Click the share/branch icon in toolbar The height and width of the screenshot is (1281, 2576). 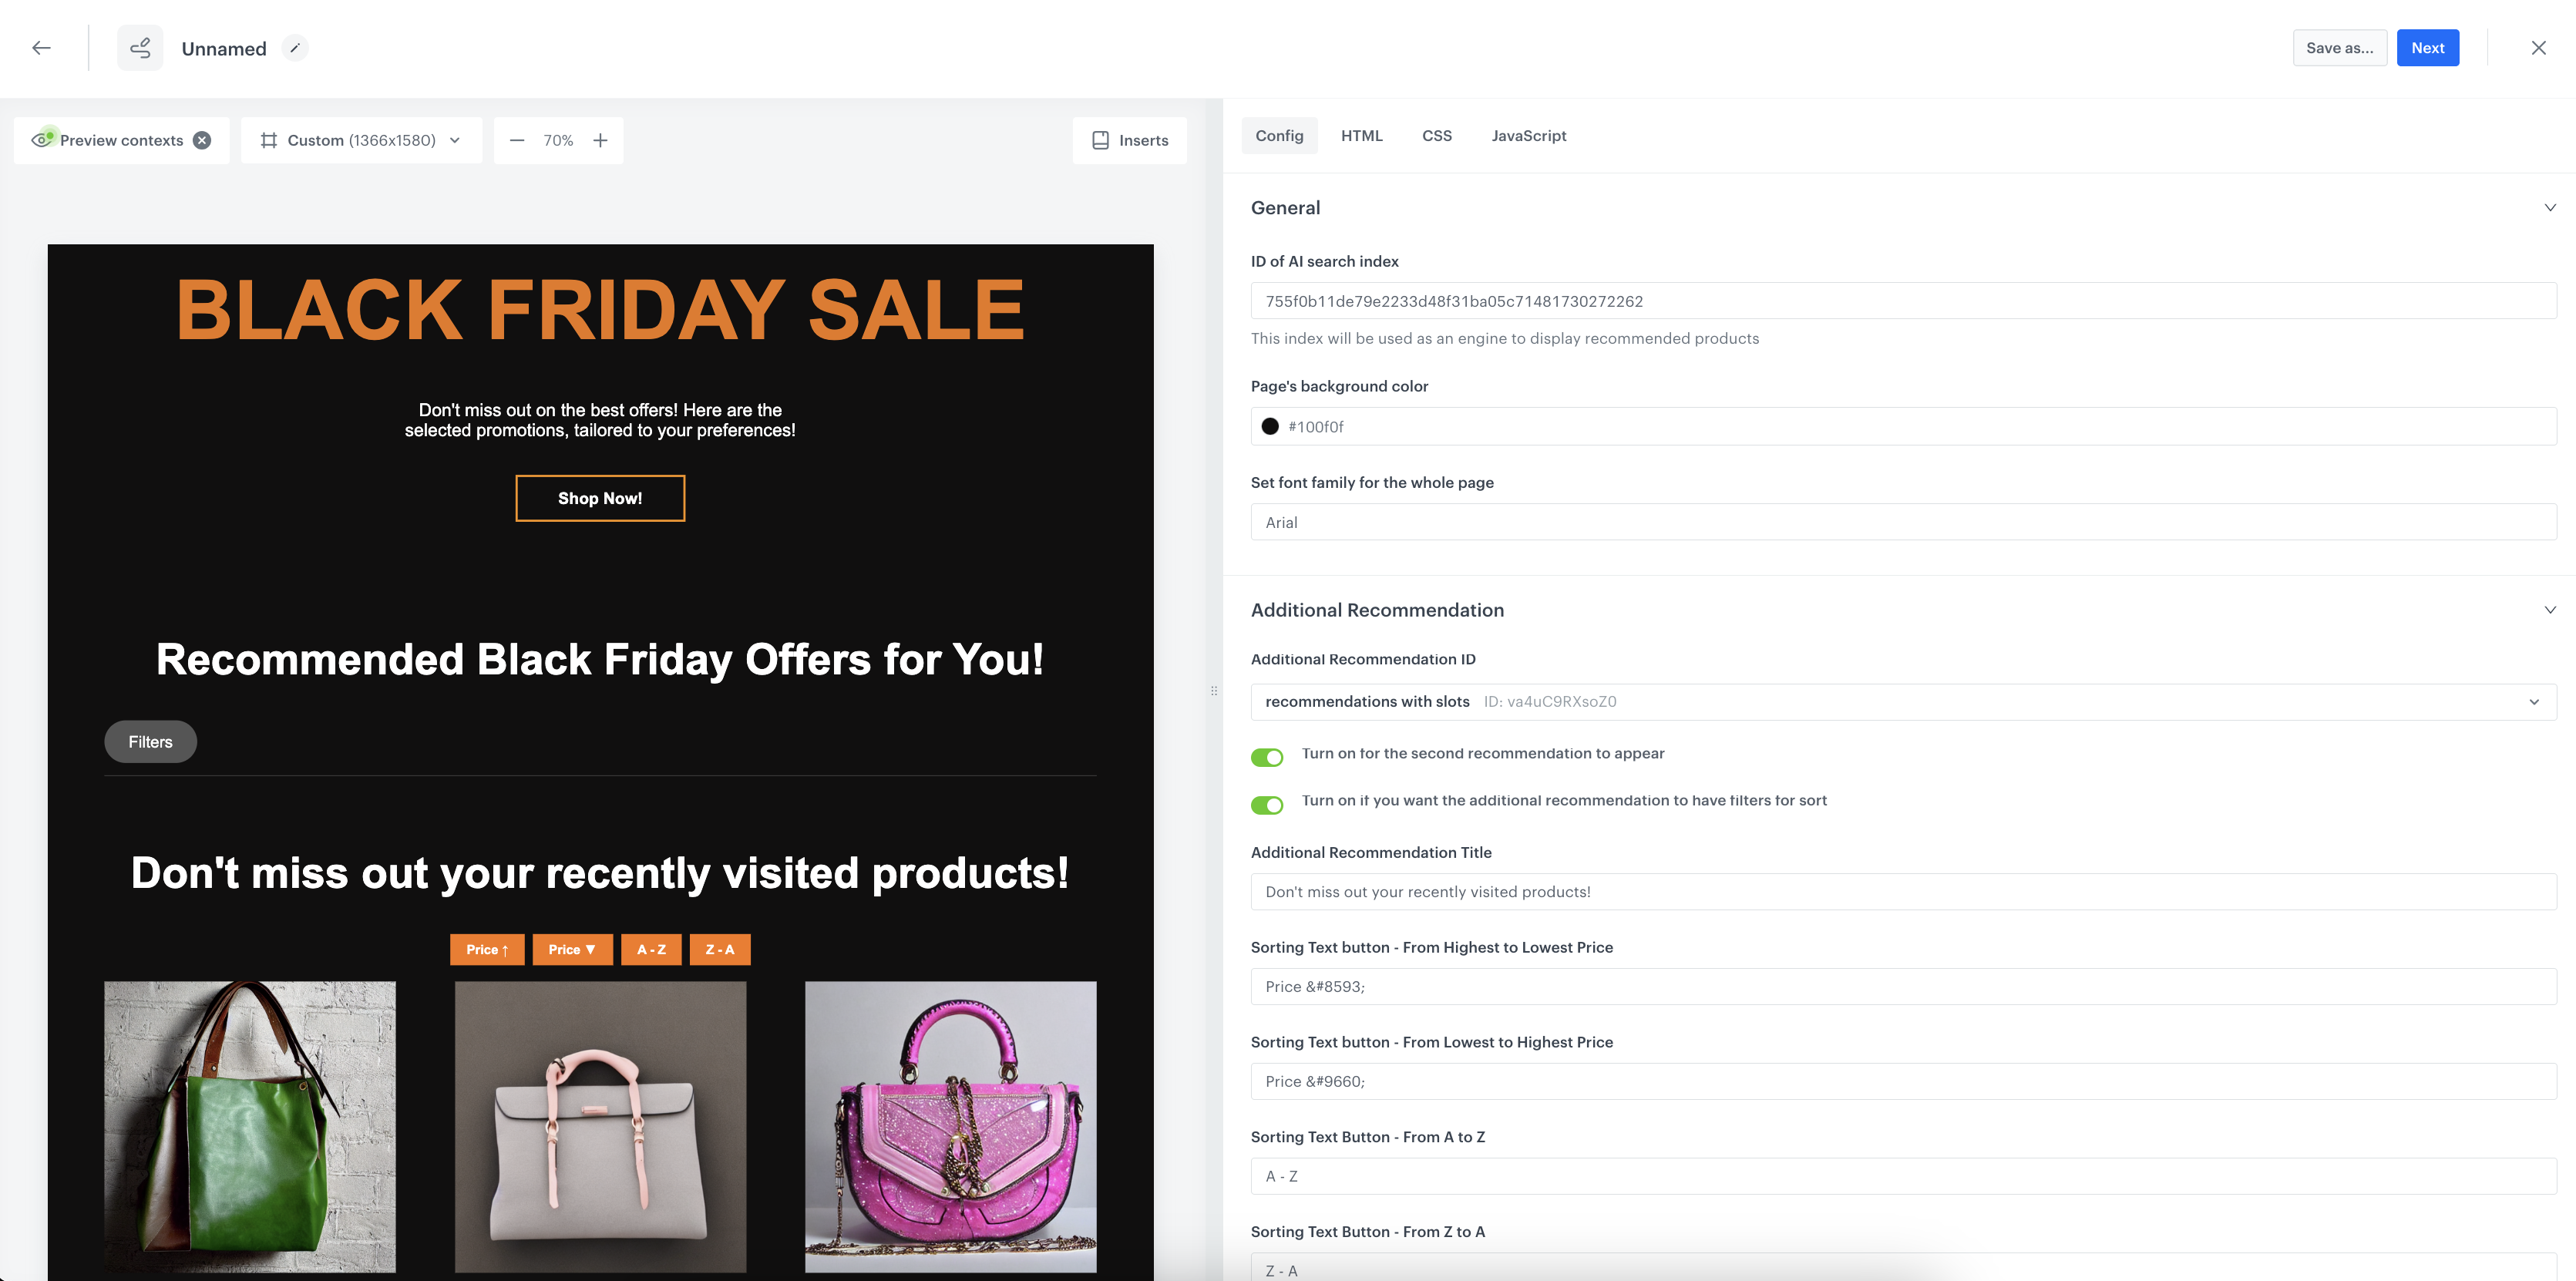pos(141,48)
